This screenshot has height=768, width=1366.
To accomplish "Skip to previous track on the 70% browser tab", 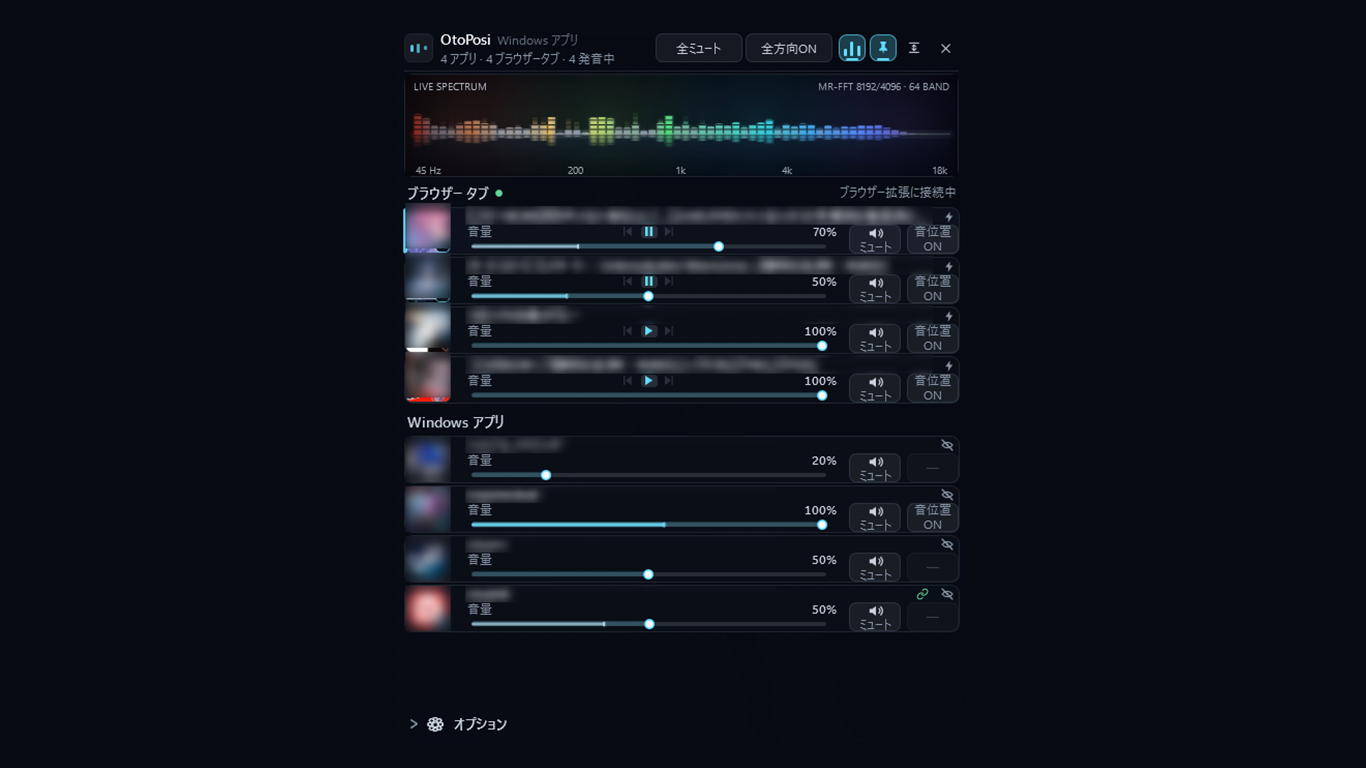I will click(628, 232).
